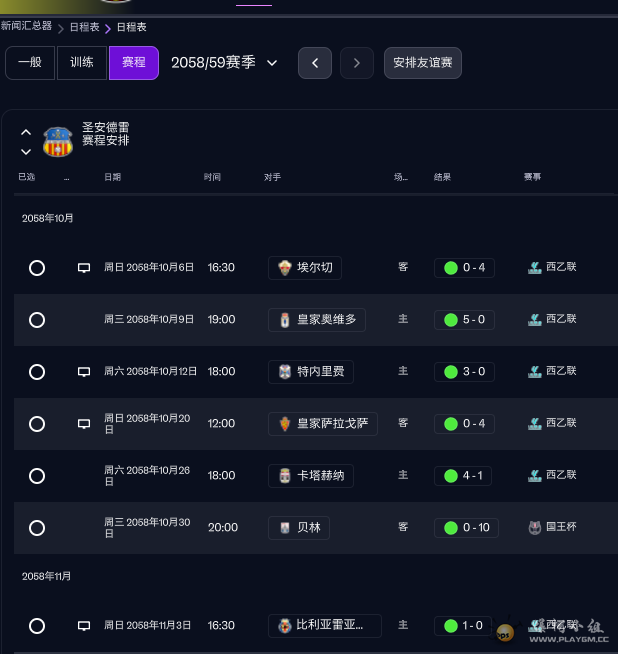Switch to the 一般 tab
The height and width of the screenshot is (654, 618).
(30, 63)
